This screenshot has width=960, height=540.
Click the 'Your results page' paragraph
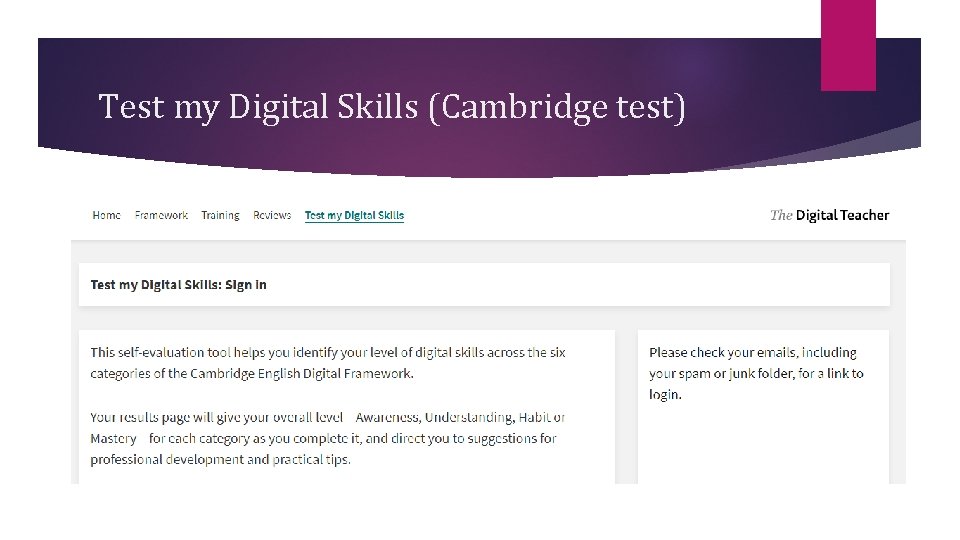click(x=327, y=438)
